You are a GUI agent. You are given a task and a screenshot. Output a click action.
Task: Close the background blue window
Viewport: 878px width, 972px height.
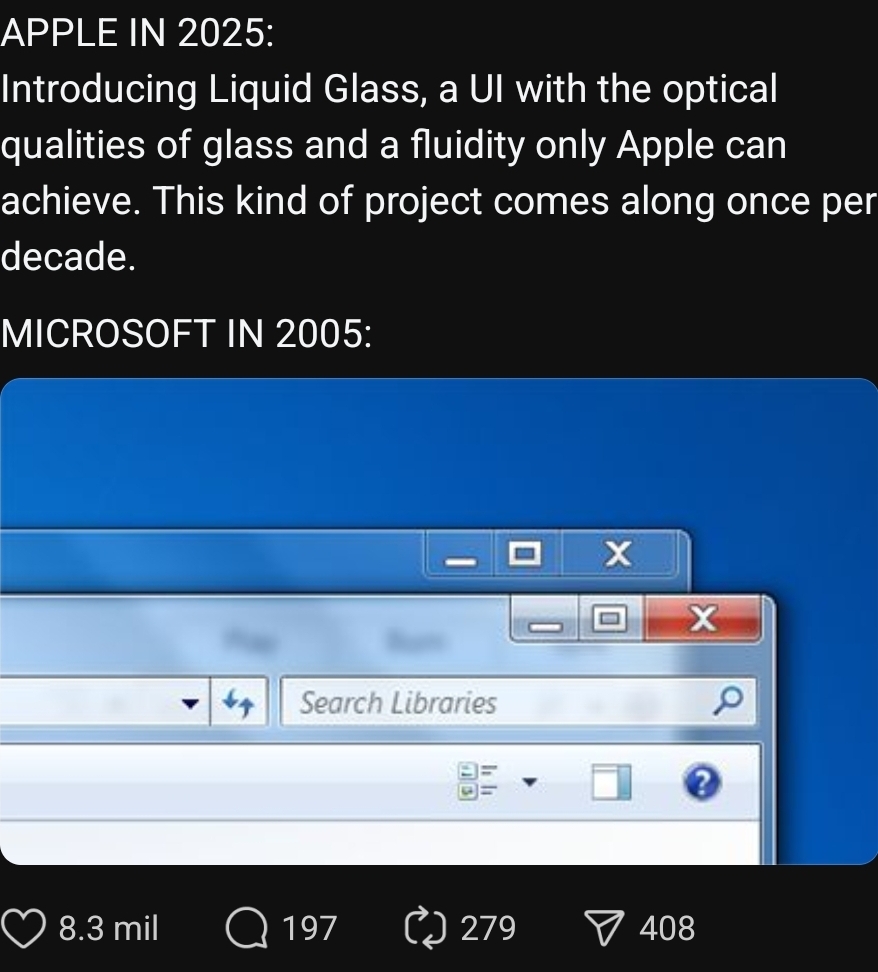[618, 554]
